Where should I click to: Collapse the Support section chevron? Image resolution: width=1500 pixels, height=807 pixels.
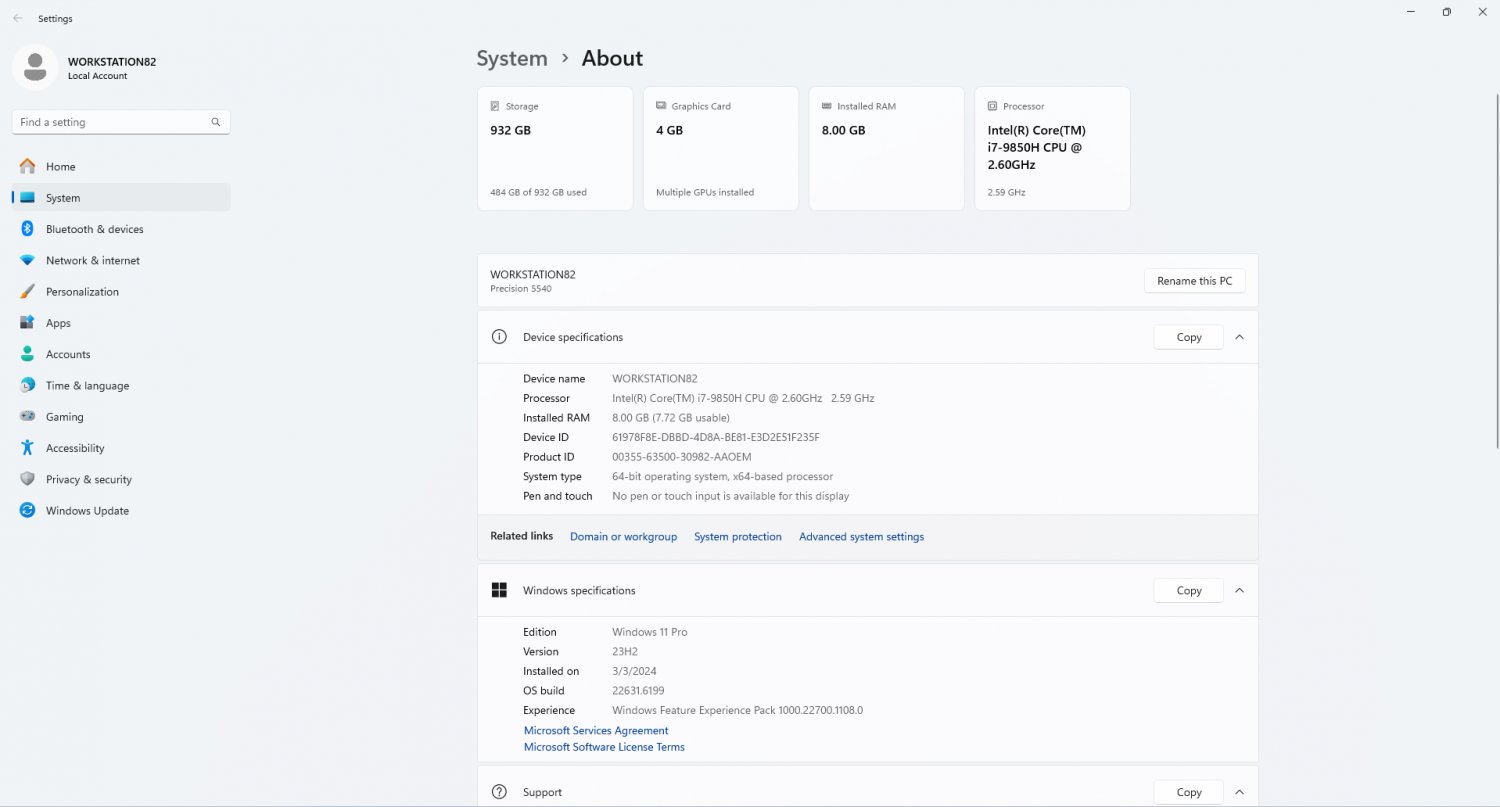1239,792
